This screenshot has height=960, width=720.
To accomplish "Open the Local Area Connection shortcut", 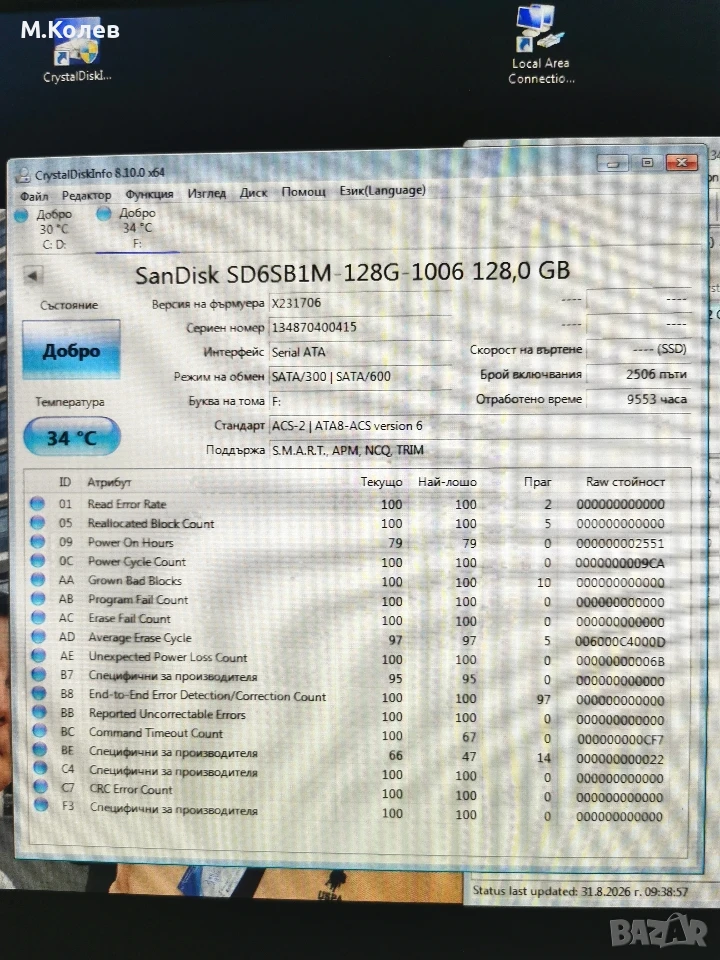I will [x=541, y=46].
